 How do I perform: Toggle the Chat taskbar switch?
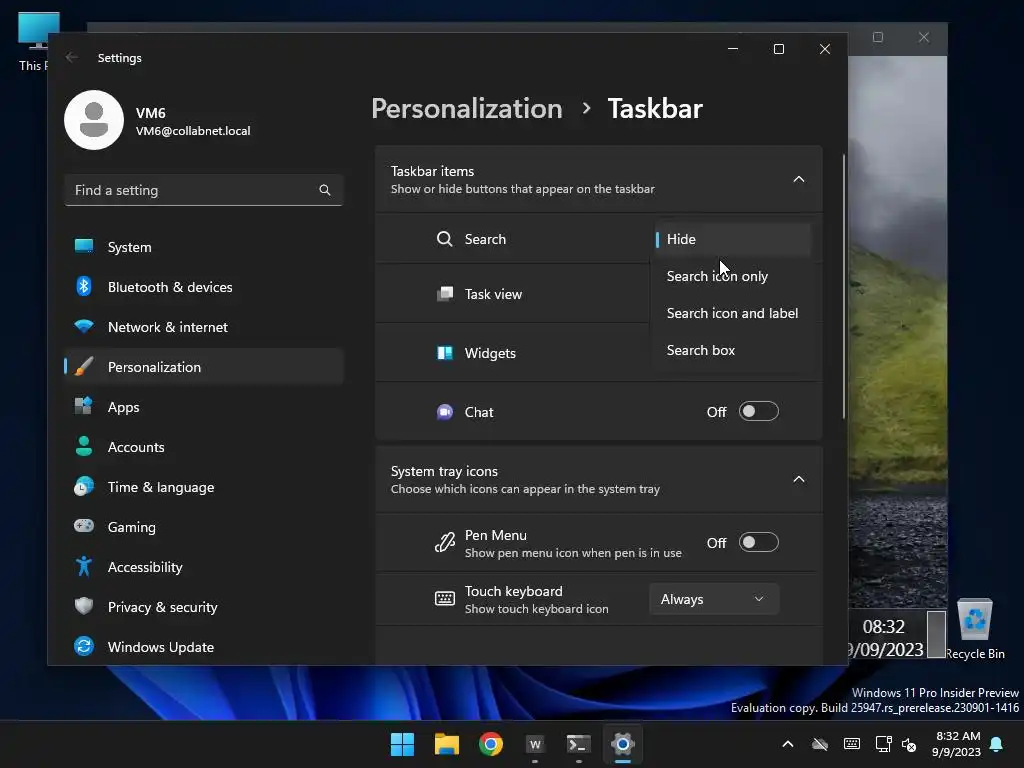(x=758, y=411)
